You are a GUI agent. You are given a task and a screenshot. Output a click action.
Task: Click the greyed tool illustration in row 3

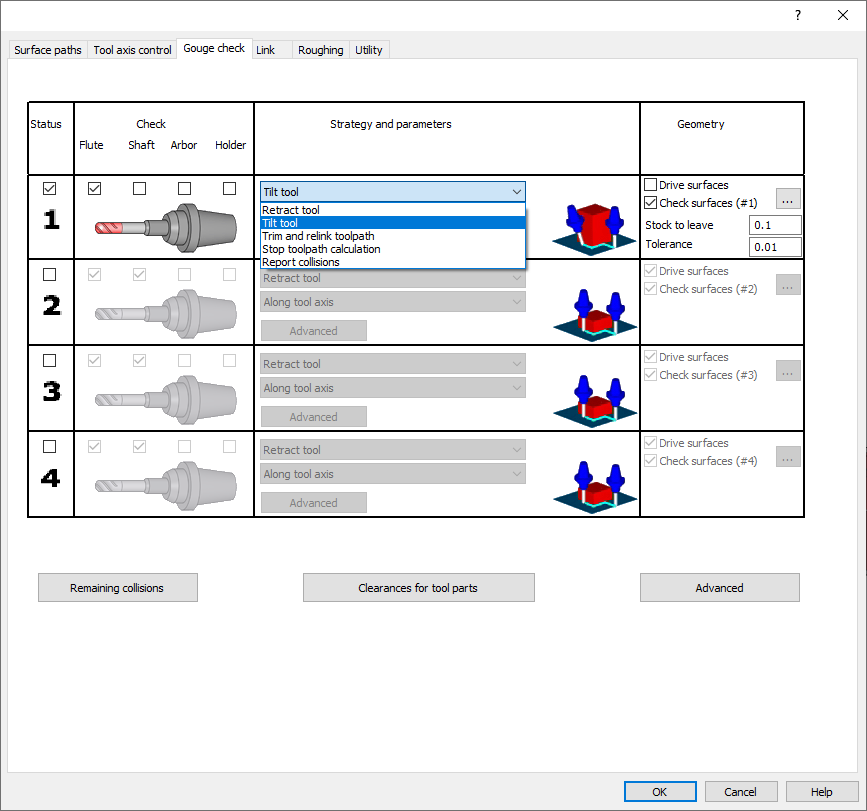(163, 393)
